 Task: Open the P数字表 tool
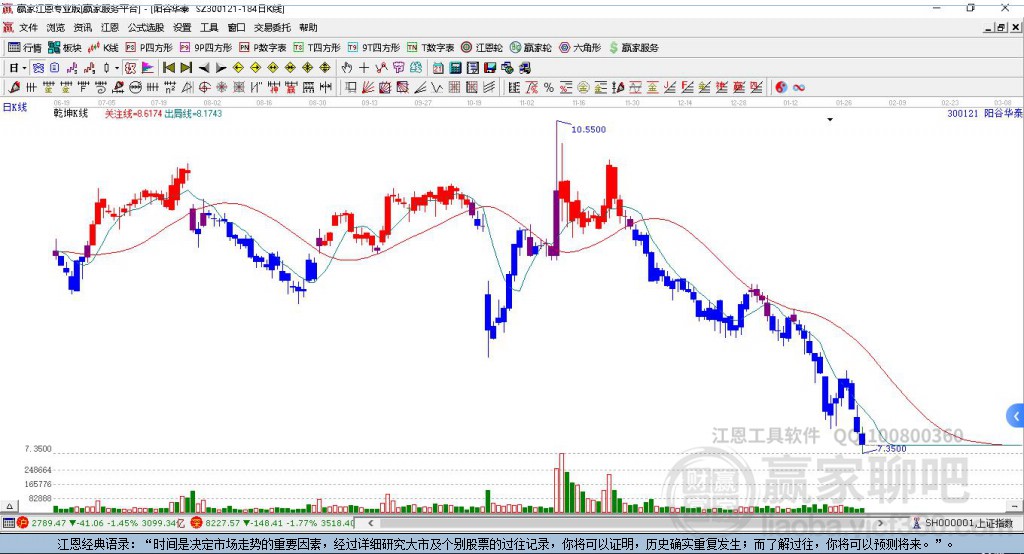click(x=263, y=48)
